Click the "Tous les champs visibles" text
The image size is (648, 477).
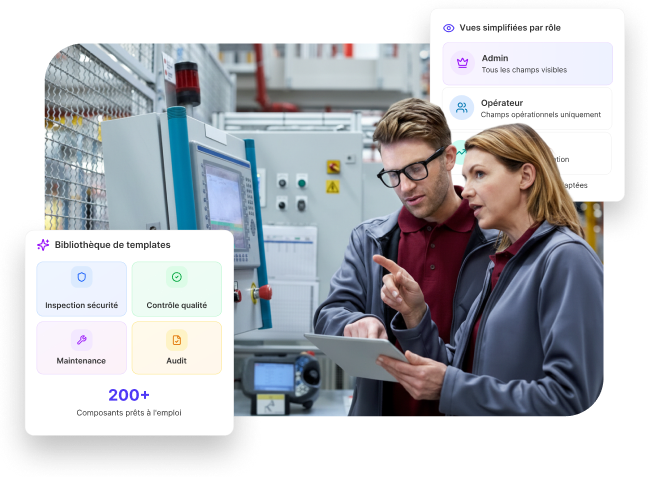pyautogui.click(x=524, y=70)
